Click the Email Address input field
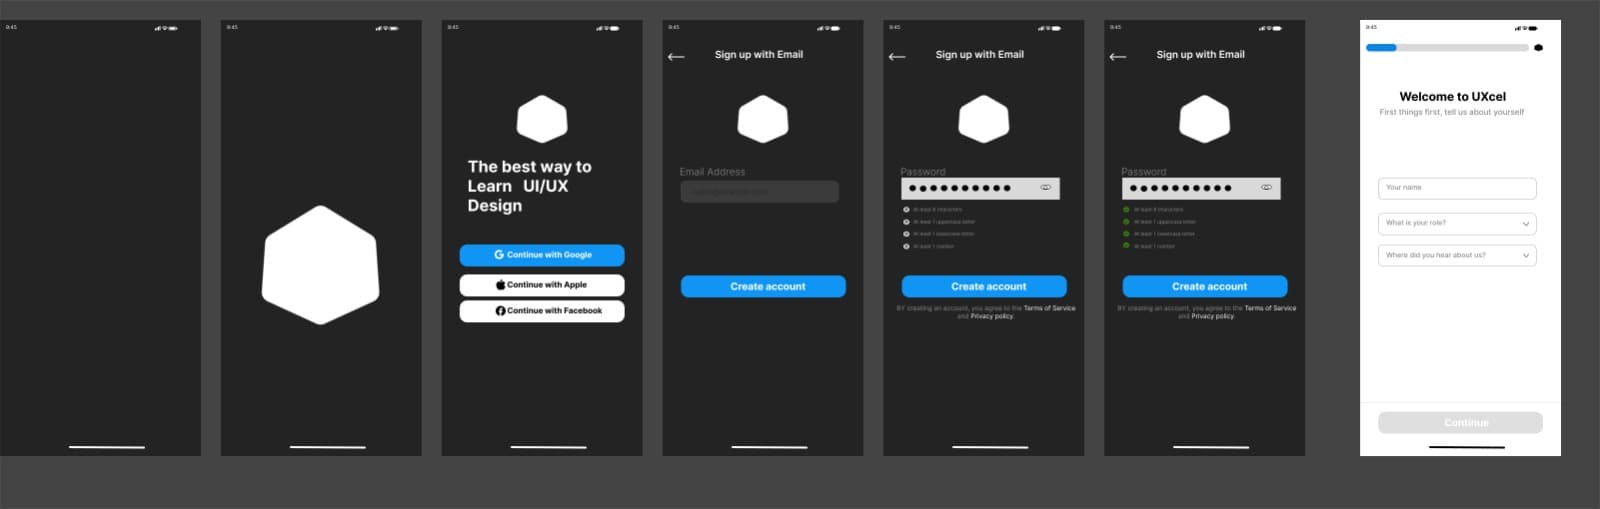This screenshot has height=509, width=1600. 760,192
